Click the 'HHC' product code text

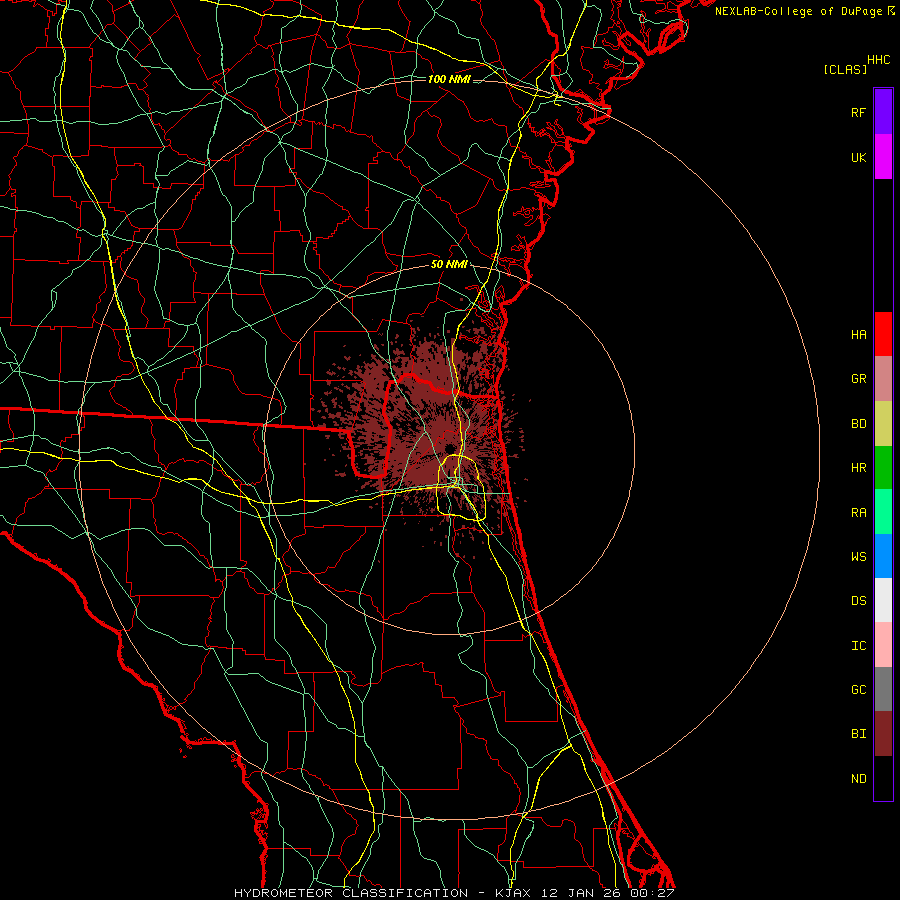pyautogui.click(x=879, y=60)
